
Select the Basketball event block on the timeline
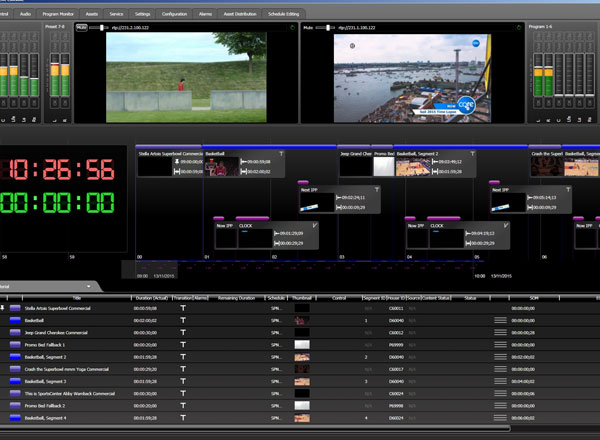[244, 163]
